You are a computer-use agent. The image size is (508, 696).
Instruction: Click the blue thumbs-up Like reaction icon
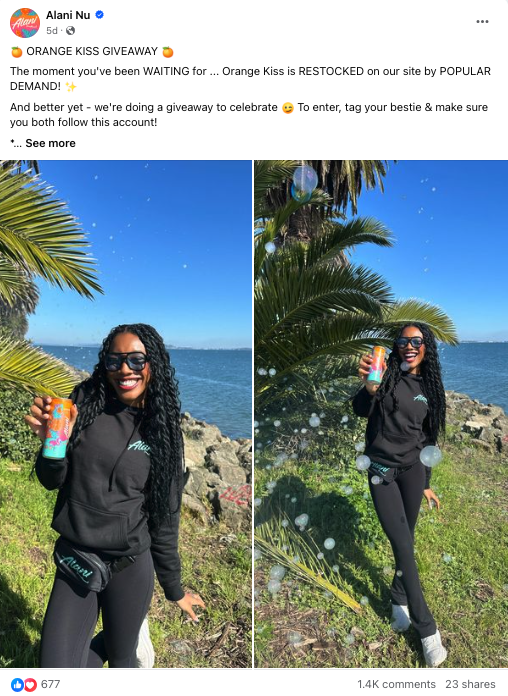coord(17,684)
